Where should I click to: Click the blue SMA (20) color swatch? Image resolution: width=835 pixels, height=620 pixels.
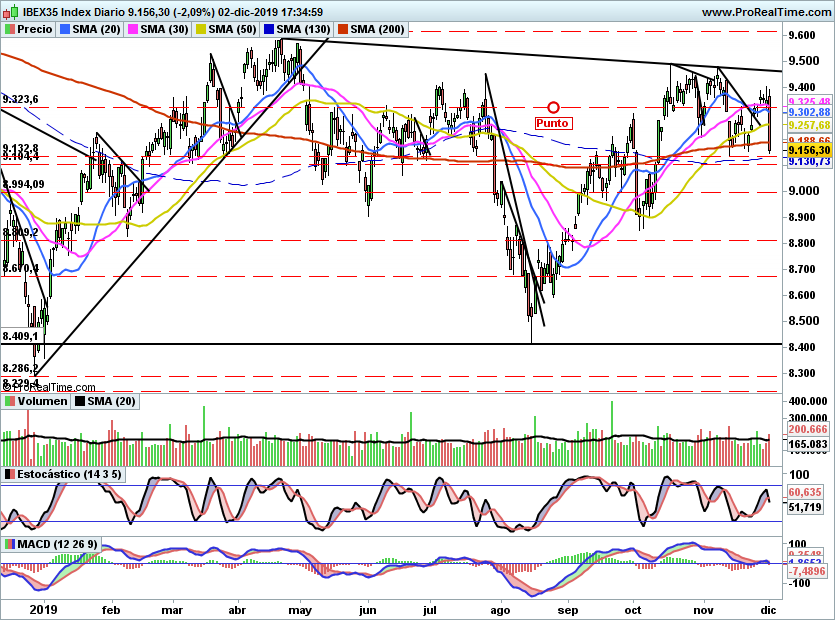tap(65, 29)
